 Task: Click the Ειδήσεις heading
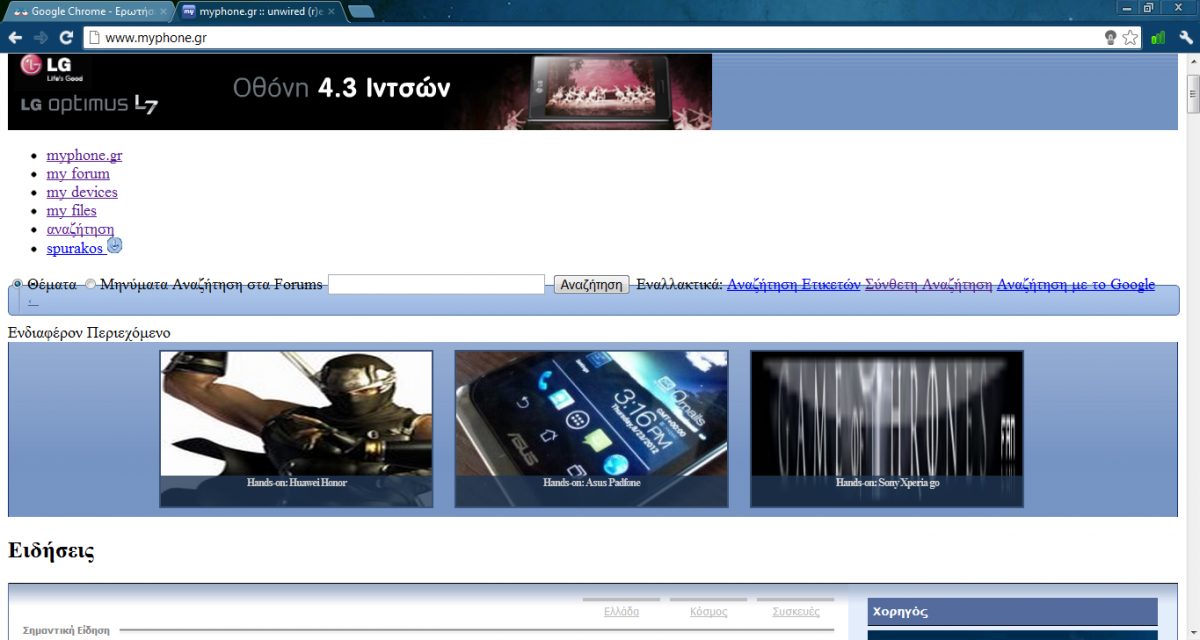coord(51,550)
